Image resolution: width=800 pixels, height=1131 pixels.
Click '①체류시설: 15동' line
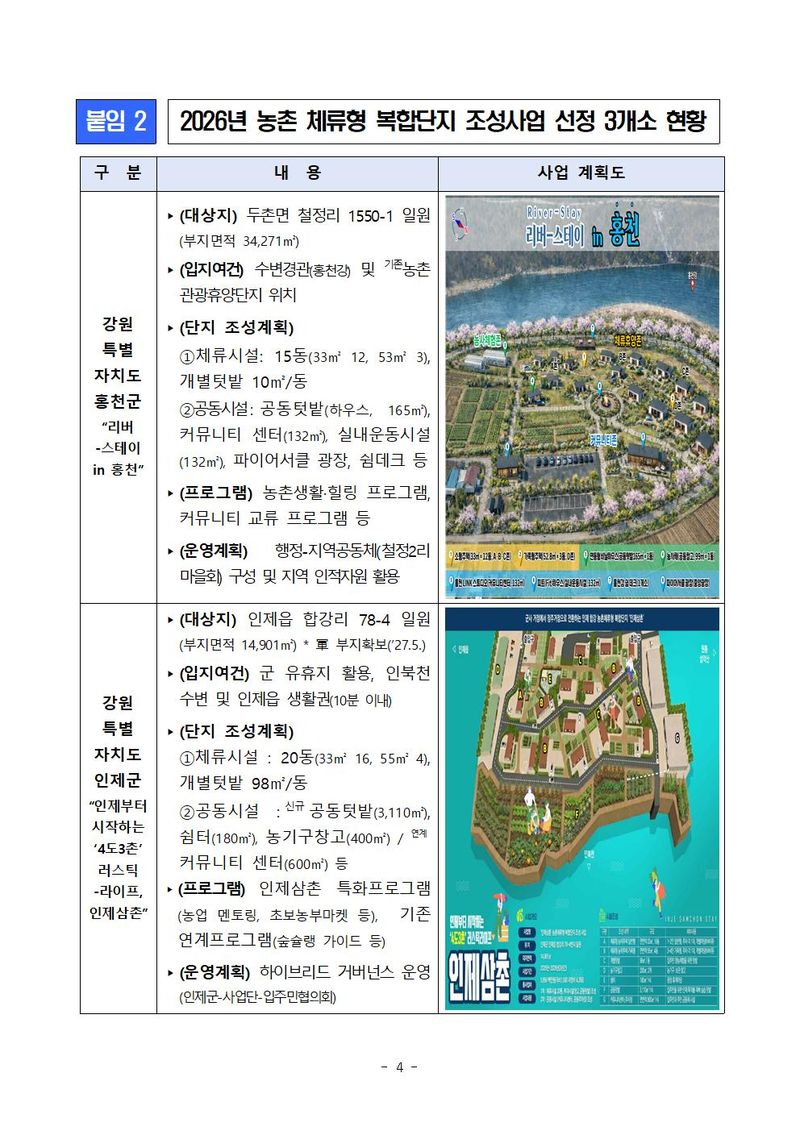pos(304,356)
